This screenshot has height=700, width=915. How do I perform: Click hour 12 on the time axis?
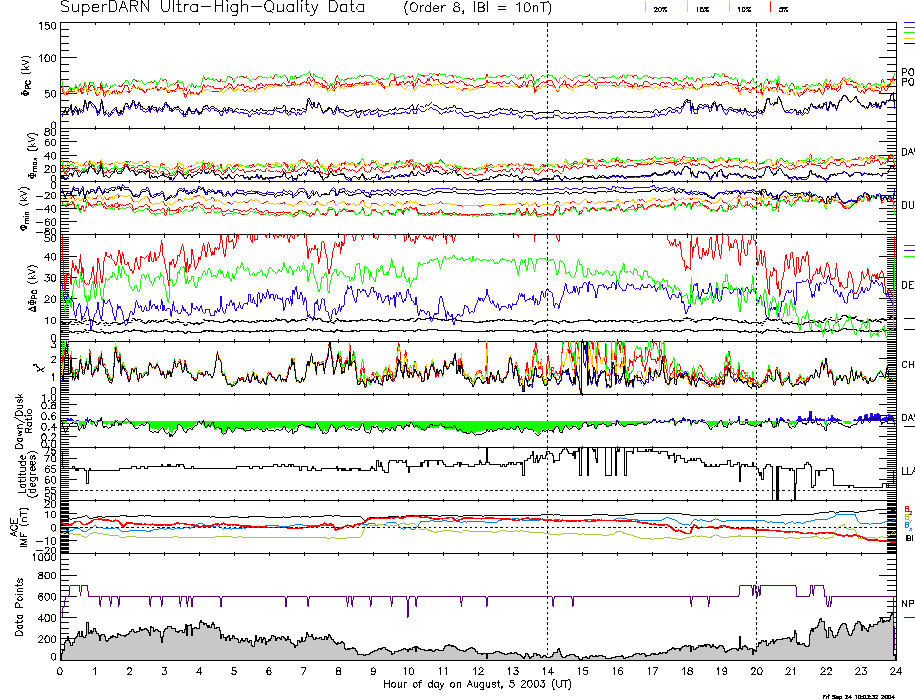pos(477,671)
